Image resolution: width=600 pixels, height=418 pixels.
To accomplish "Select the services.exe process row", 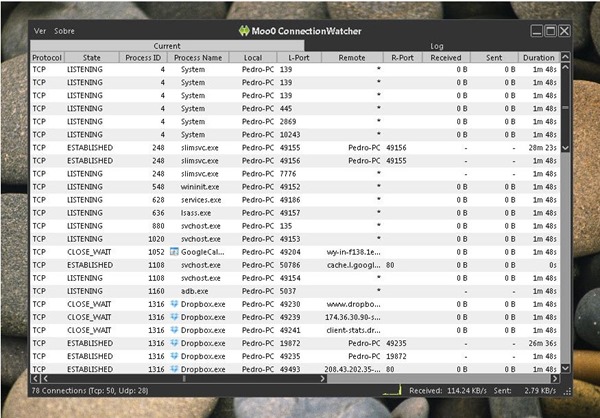I will (295, 200).
